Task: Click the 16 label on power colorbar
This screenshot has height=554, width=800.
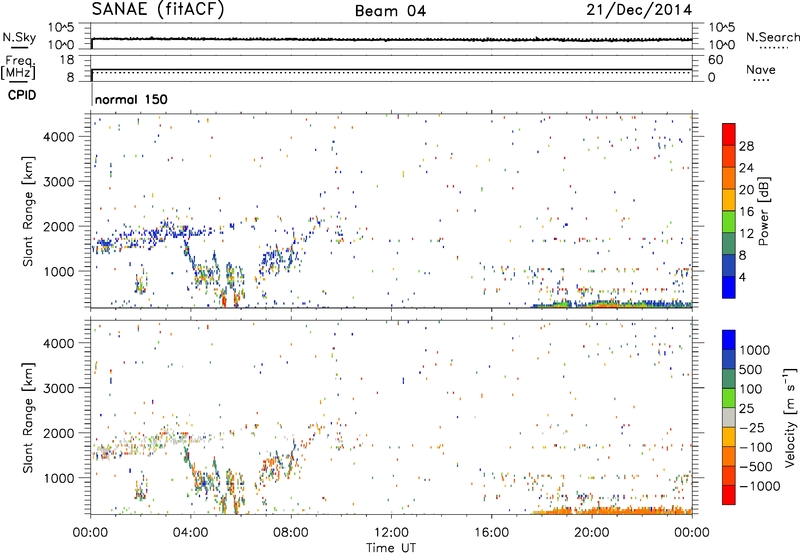Action: click(746, 212)
